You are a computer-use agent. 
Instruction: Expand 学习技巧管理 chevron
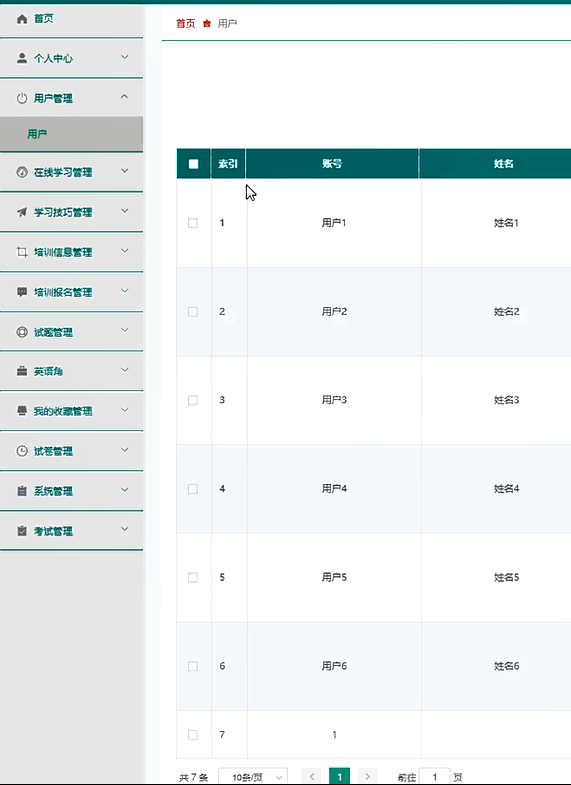coord(125,211)
